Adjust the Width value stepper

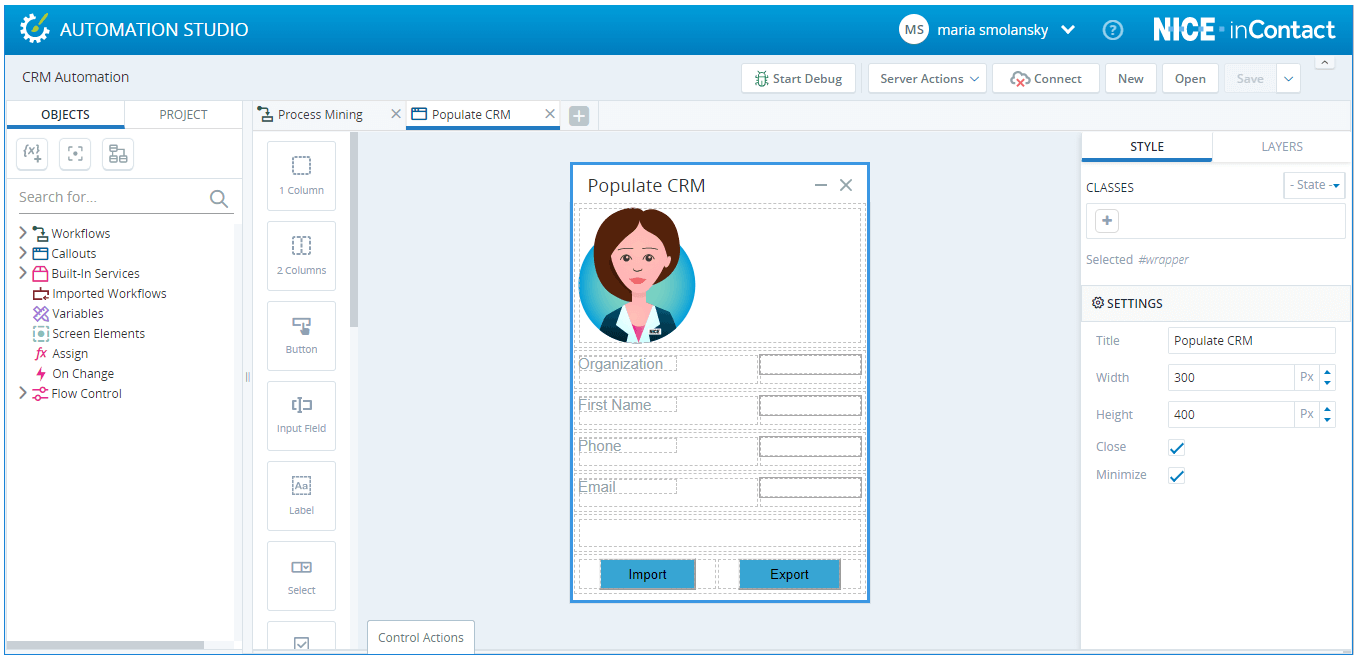tap(1327, 378)
